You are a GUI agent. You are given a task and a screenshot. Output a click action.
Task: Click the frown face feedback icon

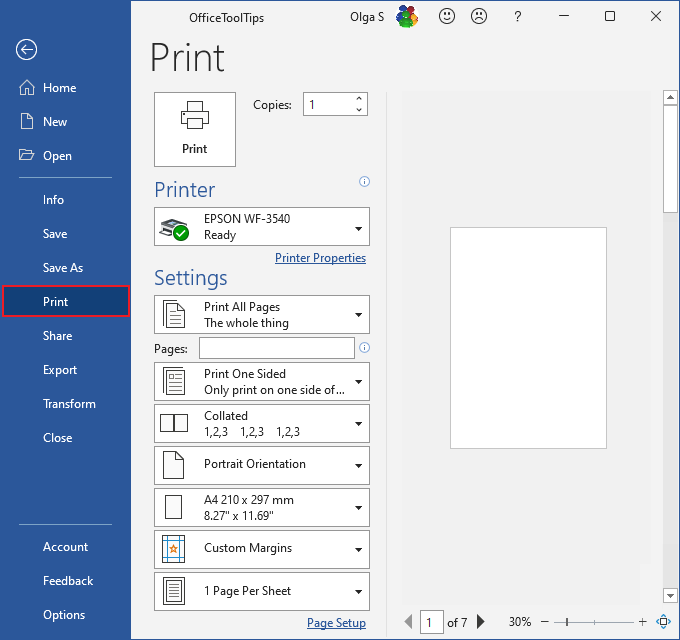click(479, 16)
